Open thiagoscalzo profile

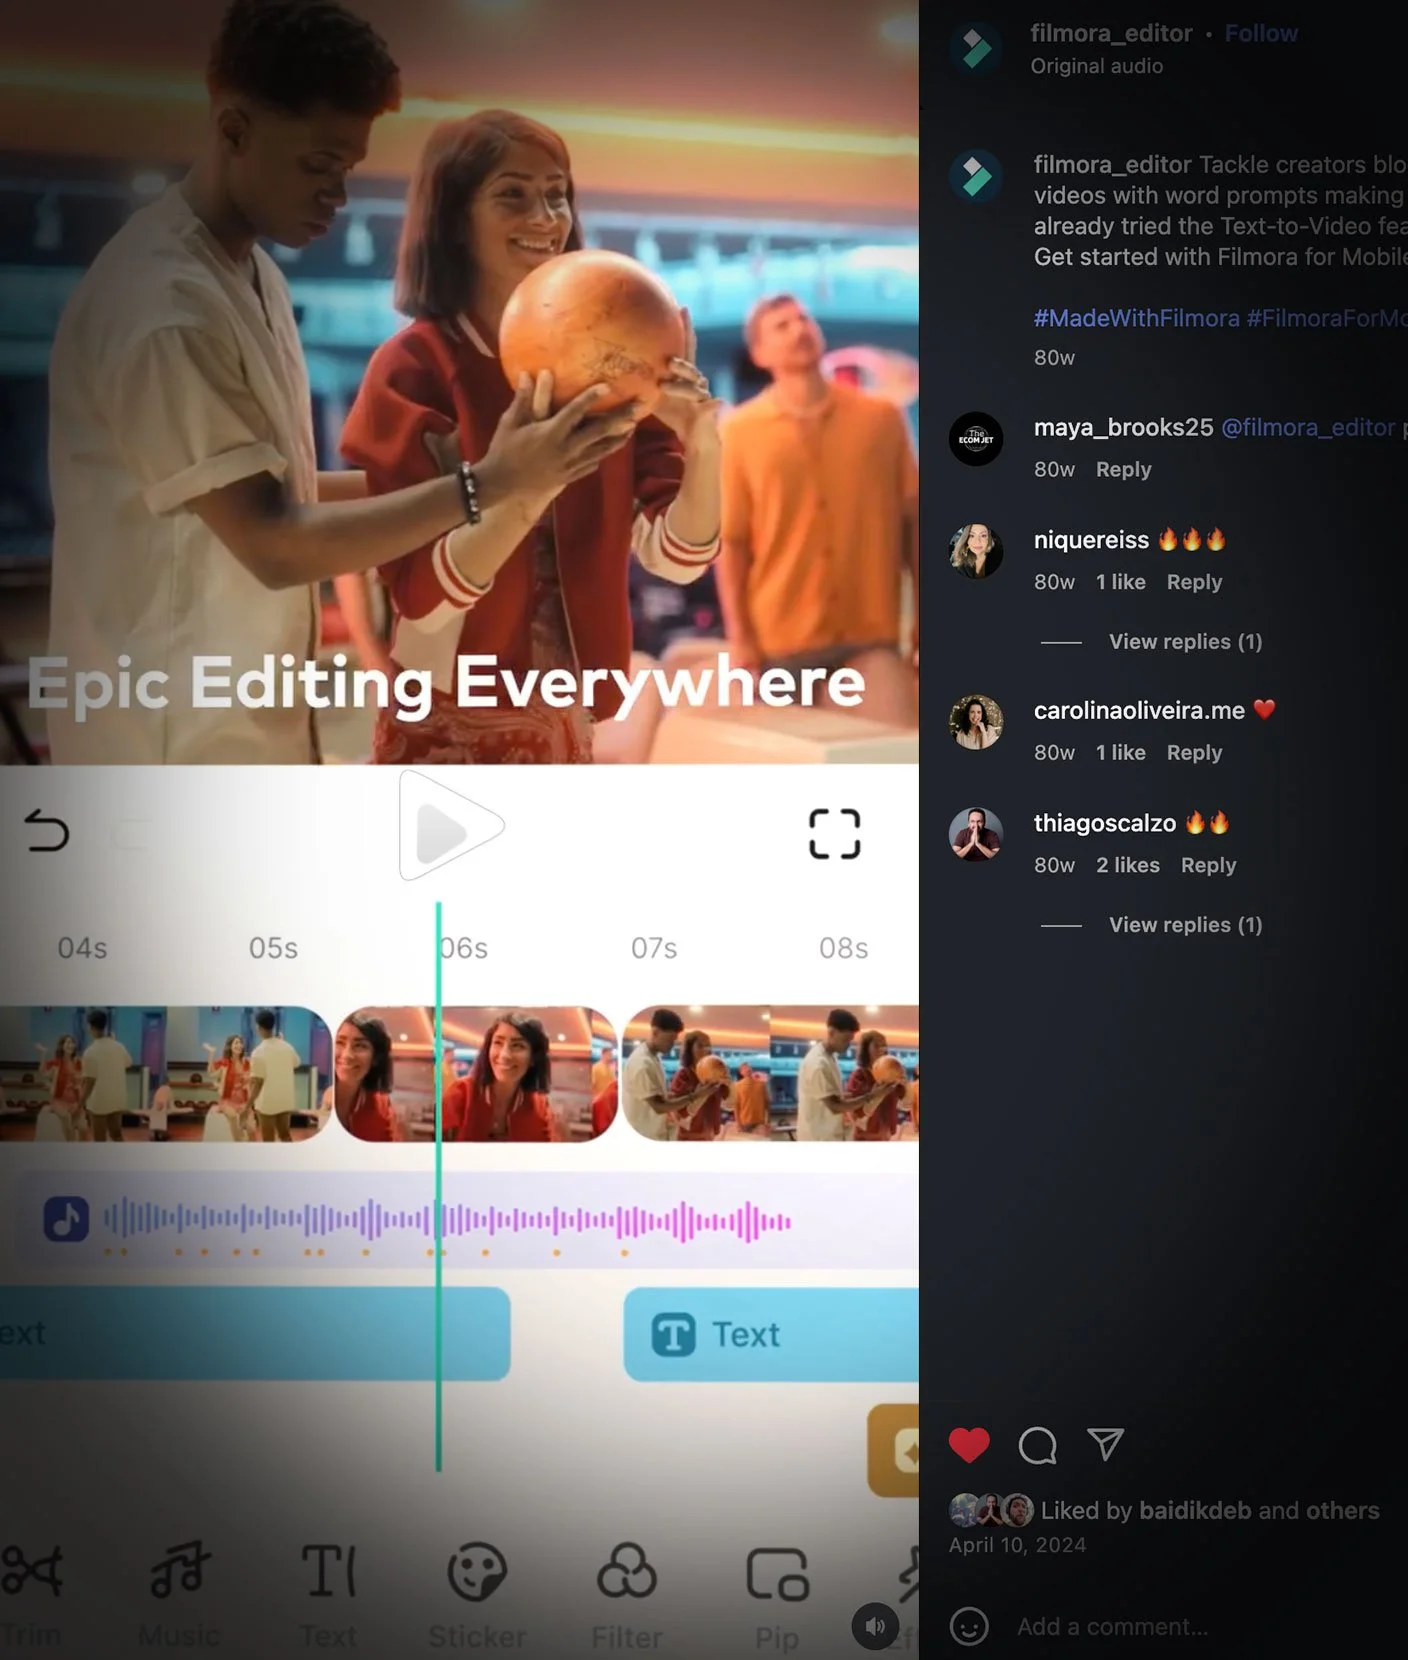1104,823
